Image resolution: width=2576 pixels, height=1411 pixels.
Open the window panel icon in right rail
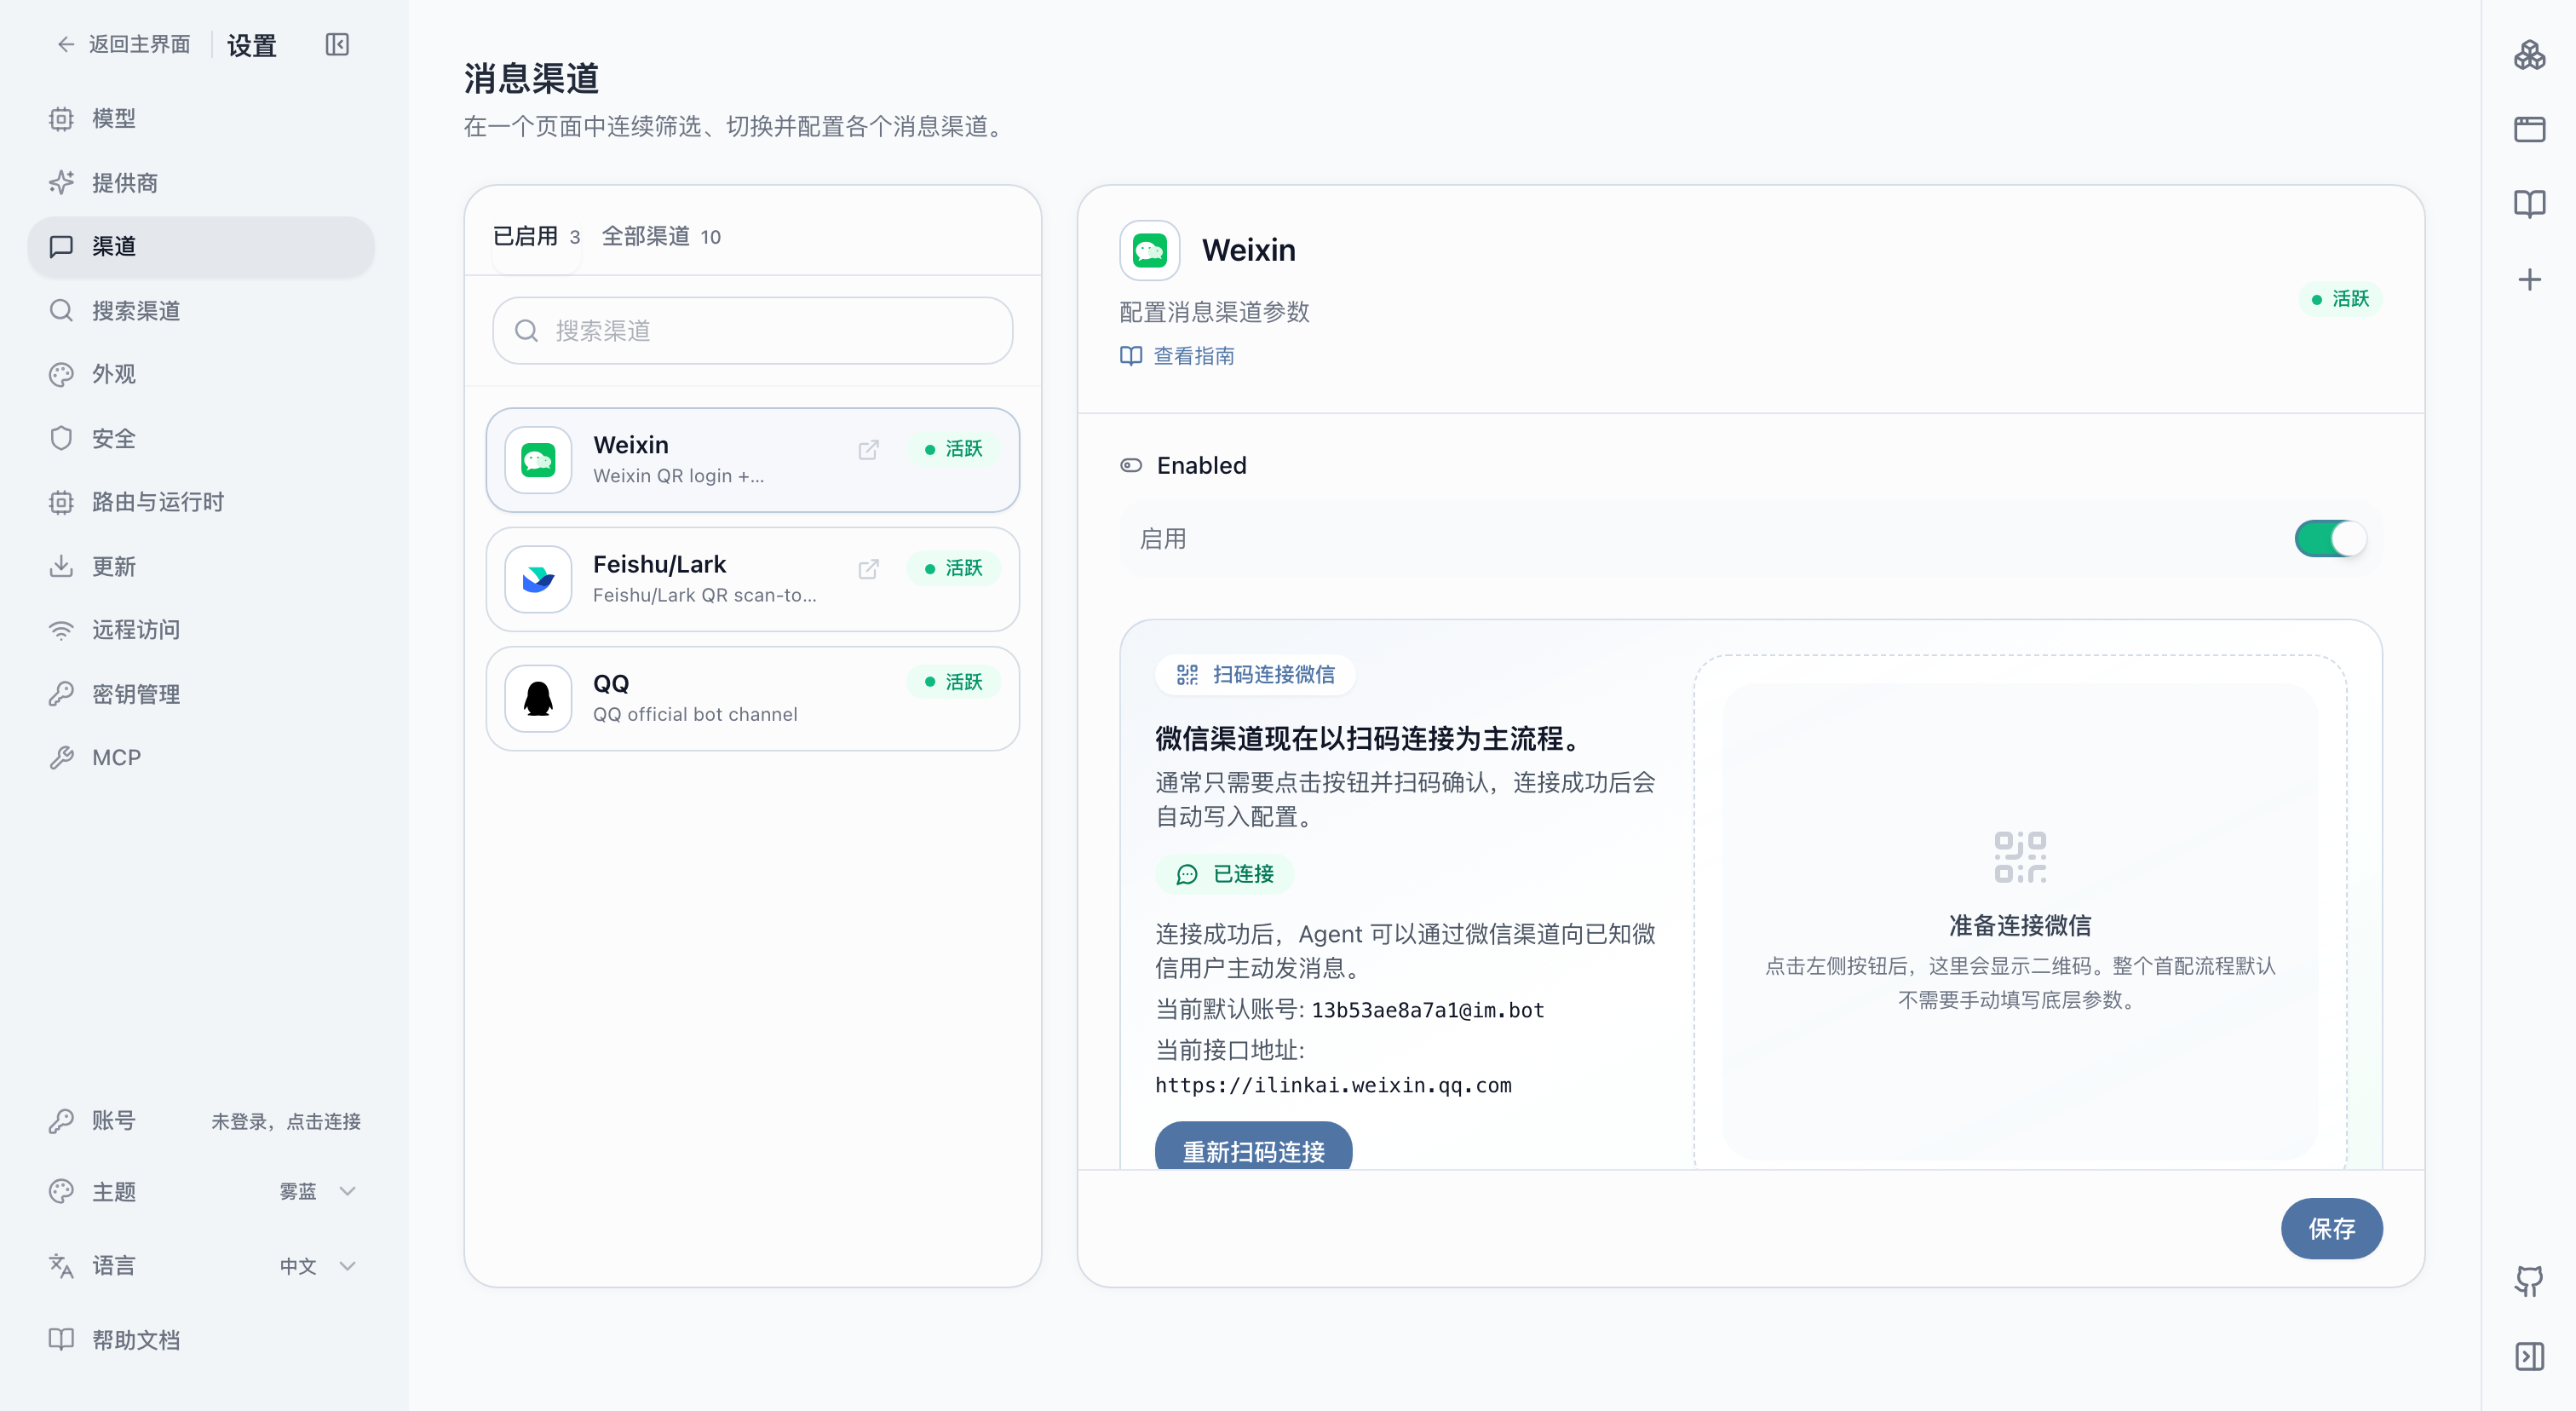pyautogui.click(x=2529, y=130)
